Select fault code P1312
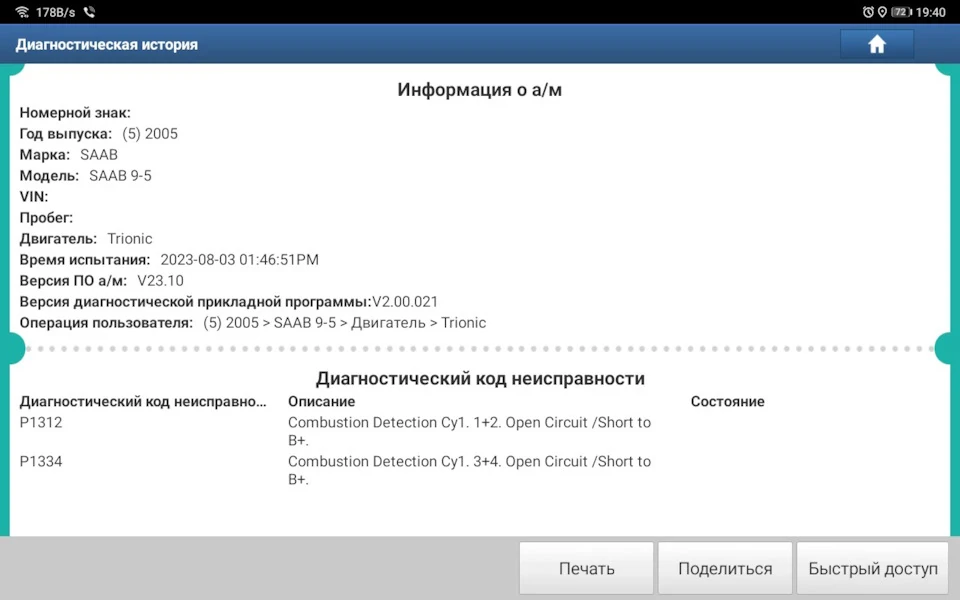 click(x=40, y=422)
